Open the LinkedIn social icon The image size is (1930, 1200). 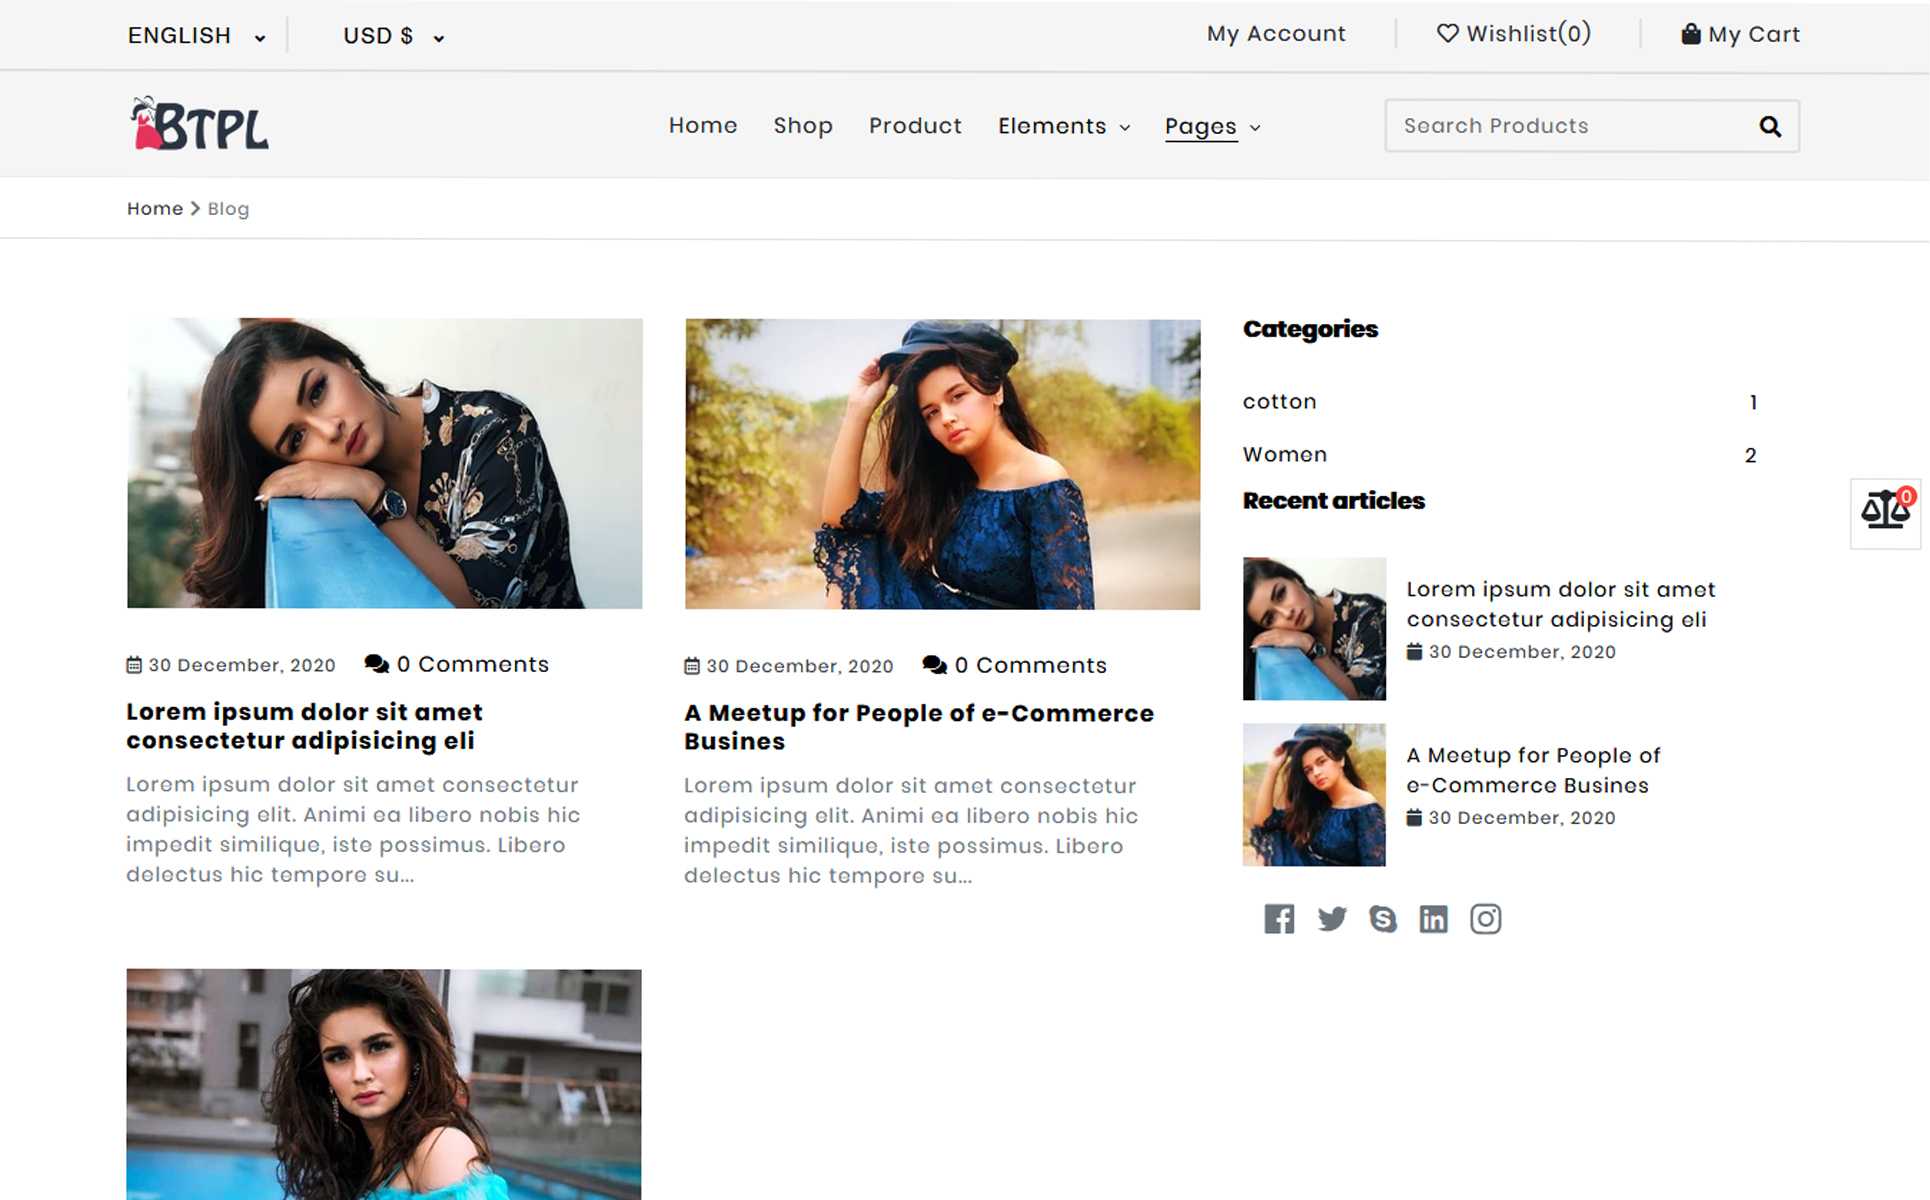coord(1433,918)
